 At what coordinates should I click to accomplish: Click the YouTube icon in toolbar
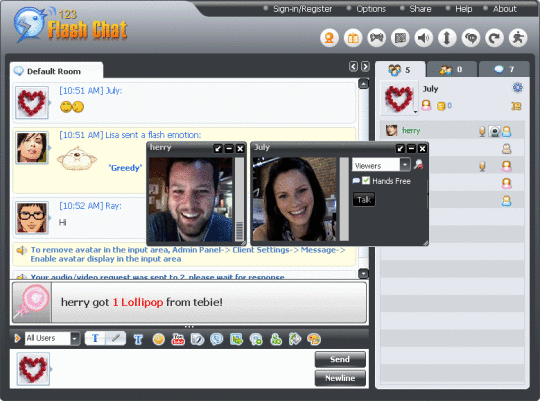[x=178, y=339]
